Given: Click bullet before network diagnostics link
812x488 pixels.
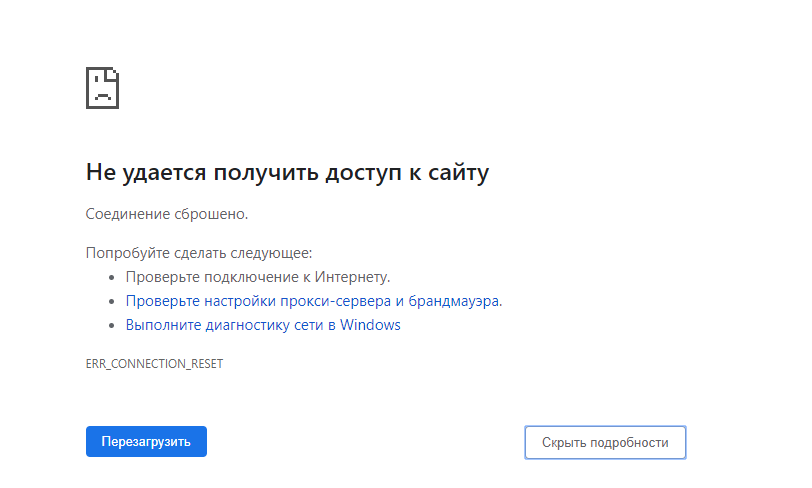Looking at the screenshot, I should 111,325.
